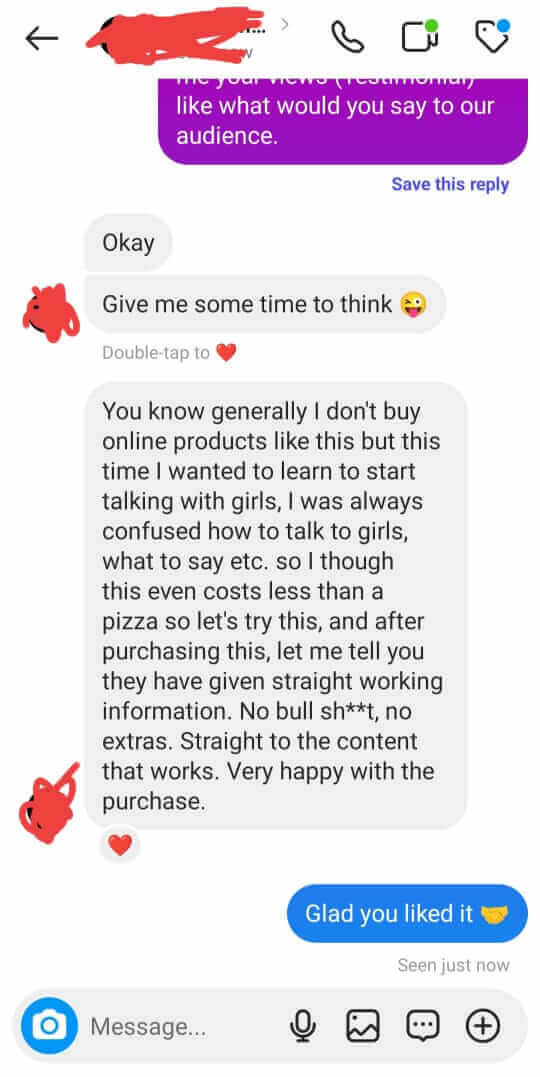Select the 'Give me some time to think' message
This screenshot has width=540, height=1077.
[265, 304]
